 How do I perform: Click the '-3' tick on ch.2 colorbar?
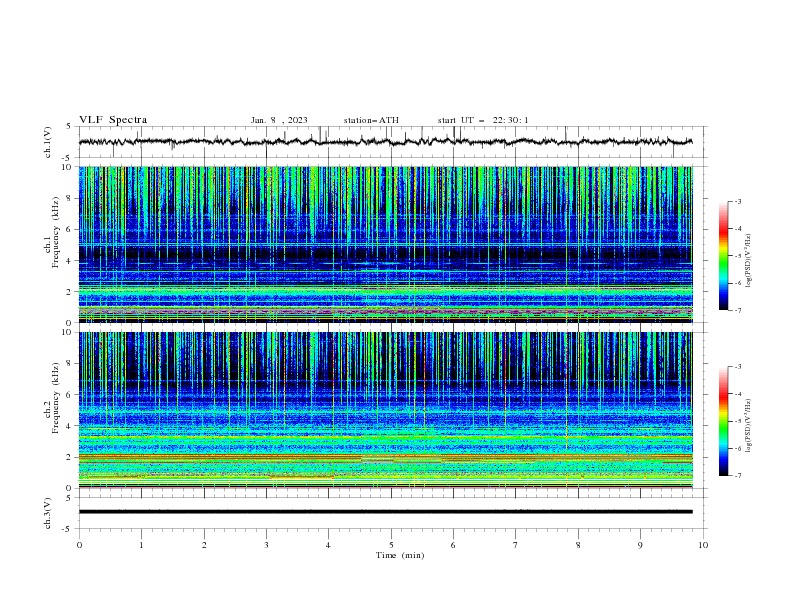[x=738, y=367]
